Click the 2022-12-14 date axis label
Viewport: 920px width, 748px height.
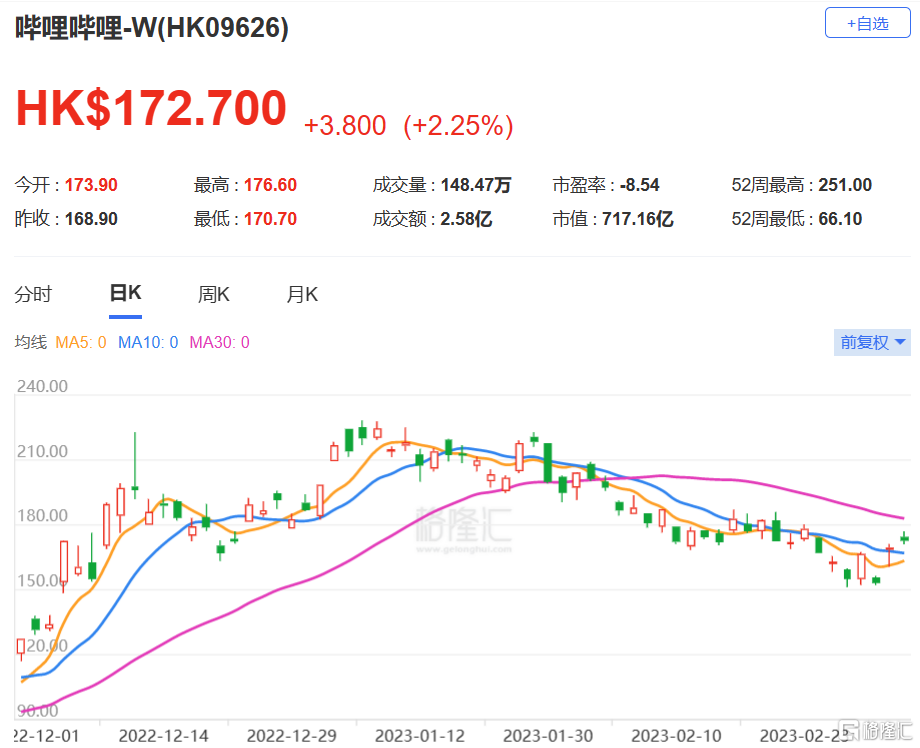pyautogui.click(x=164, y=736)
